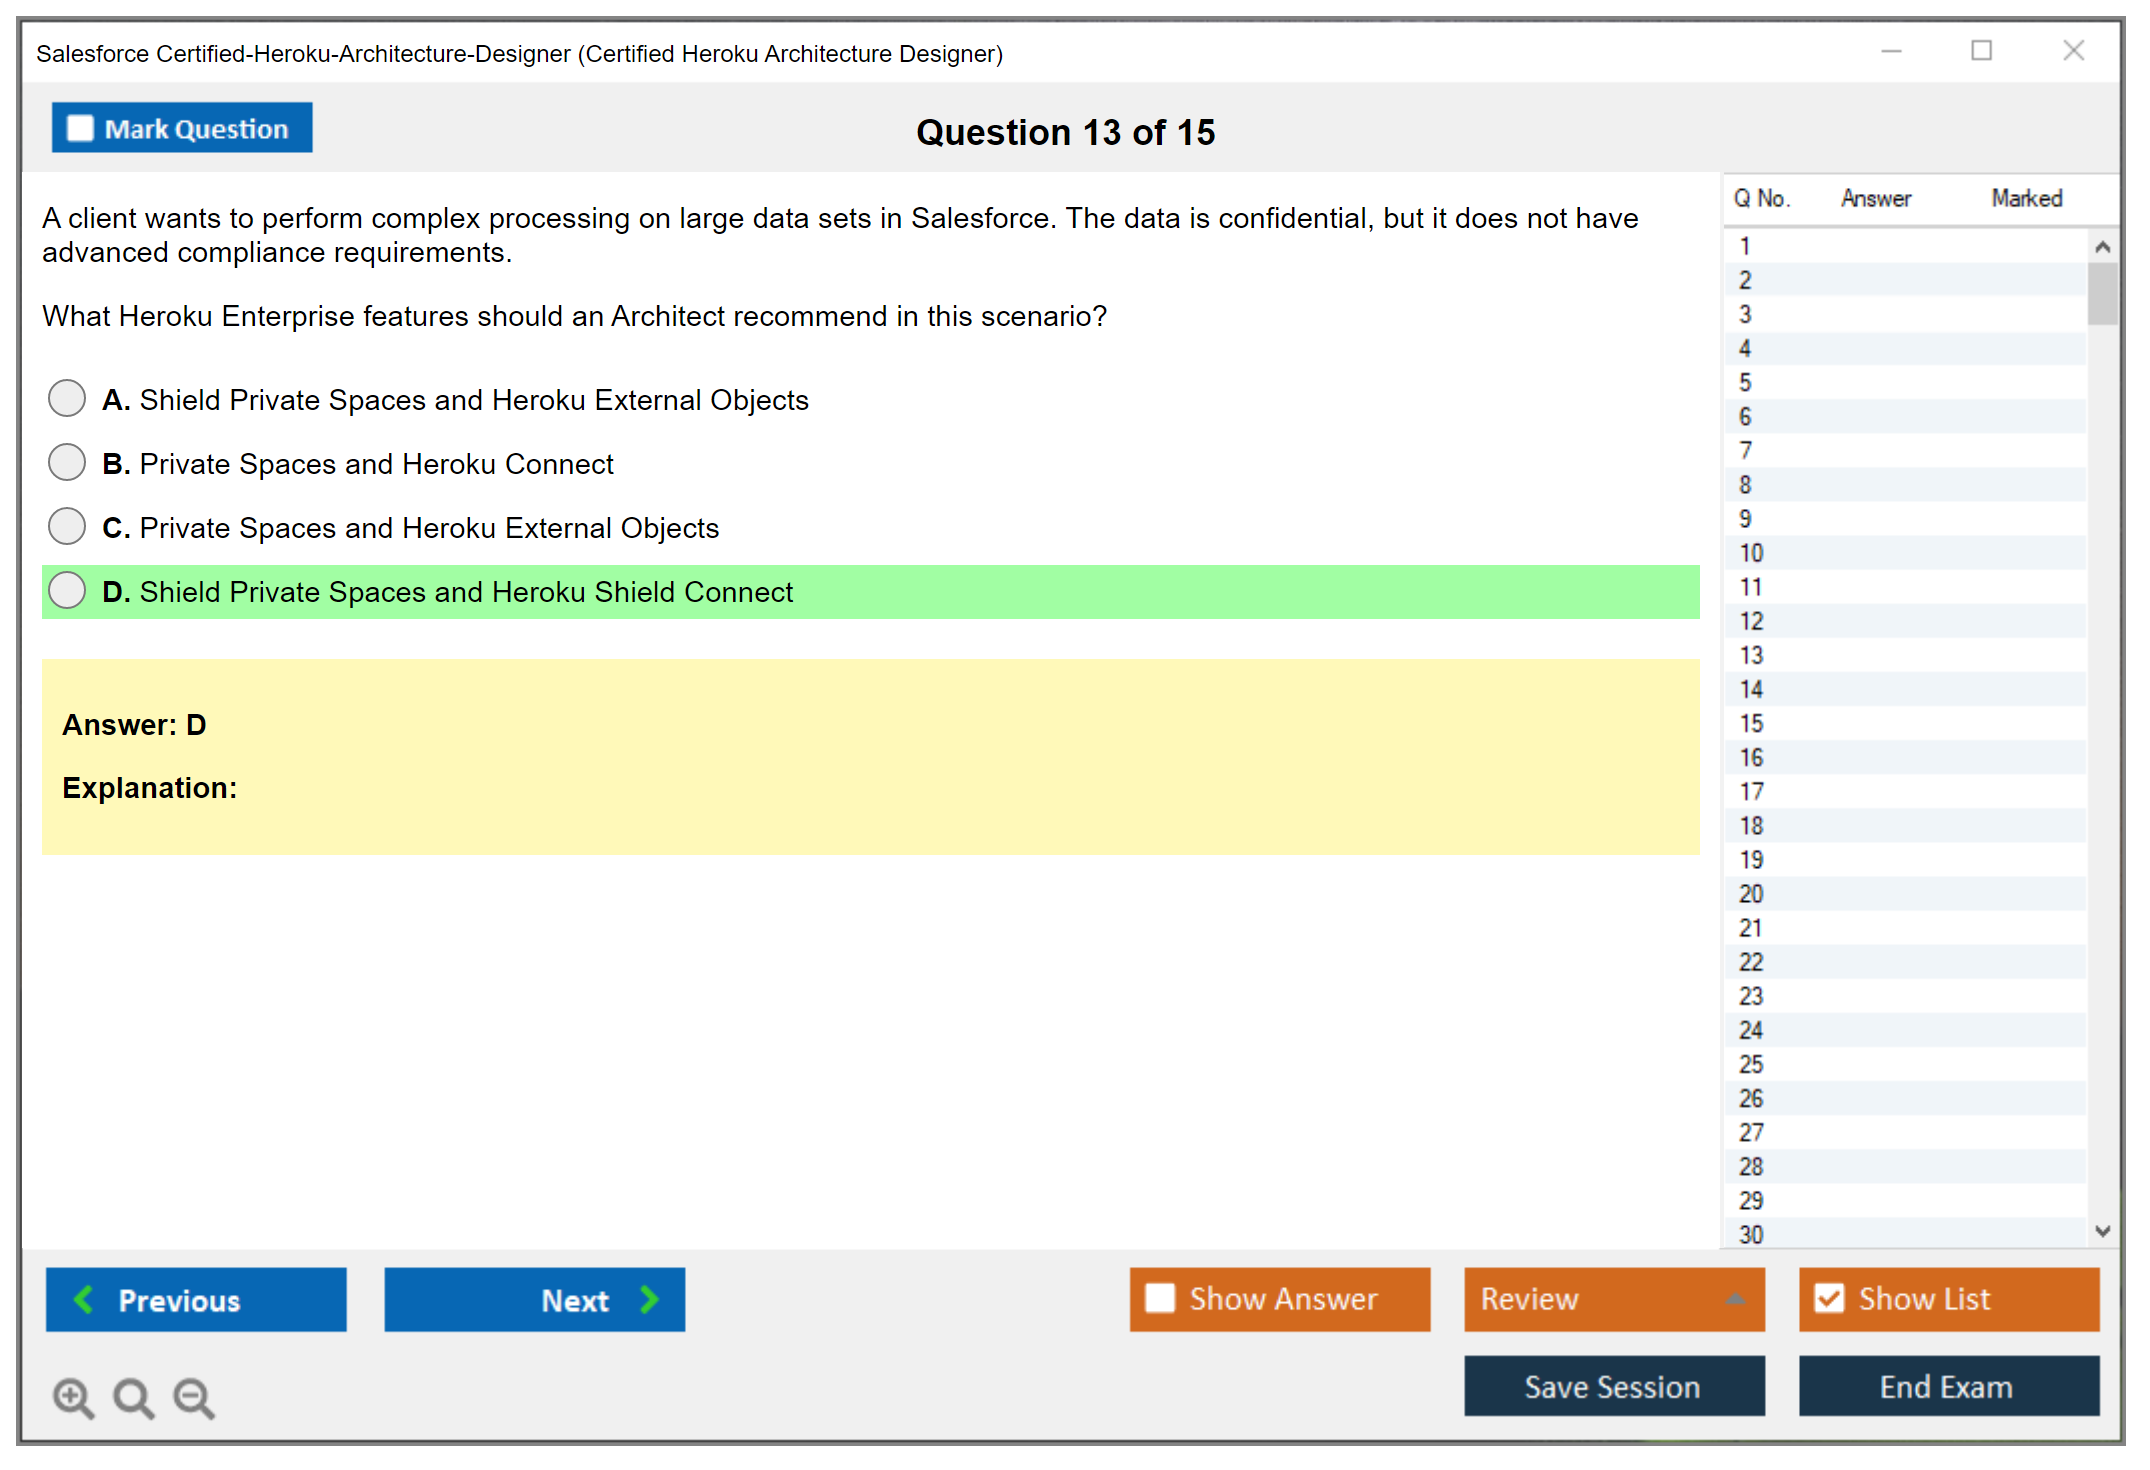Click the End Exam button

pos(1947,1386)
